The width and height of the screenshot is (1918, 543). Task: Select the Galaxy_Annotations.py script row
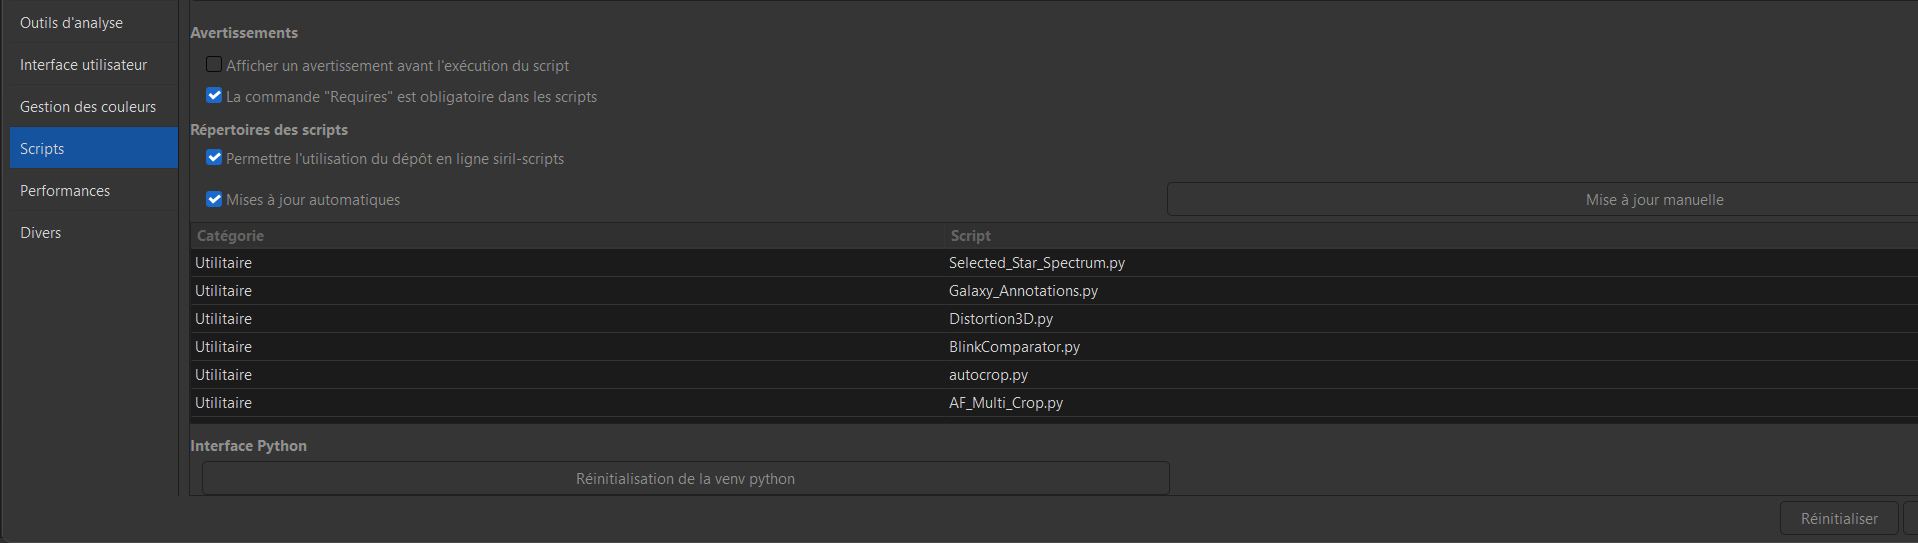(1023, 290)
